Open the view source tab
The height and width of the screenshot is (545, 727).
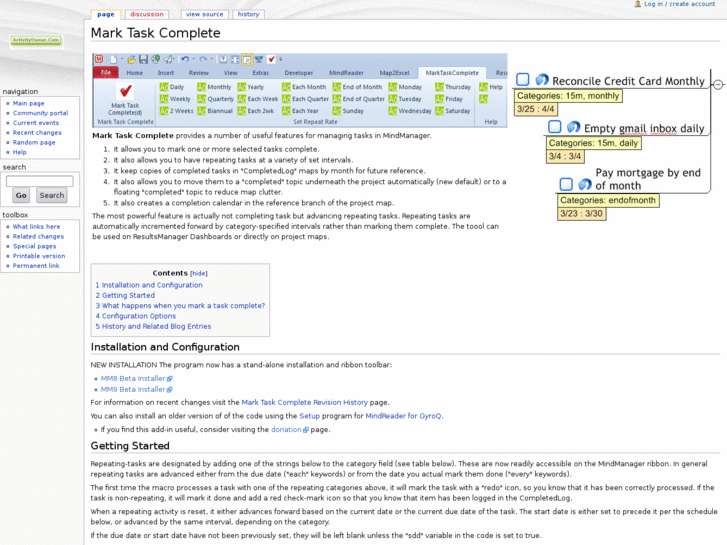tap(204, 14)
